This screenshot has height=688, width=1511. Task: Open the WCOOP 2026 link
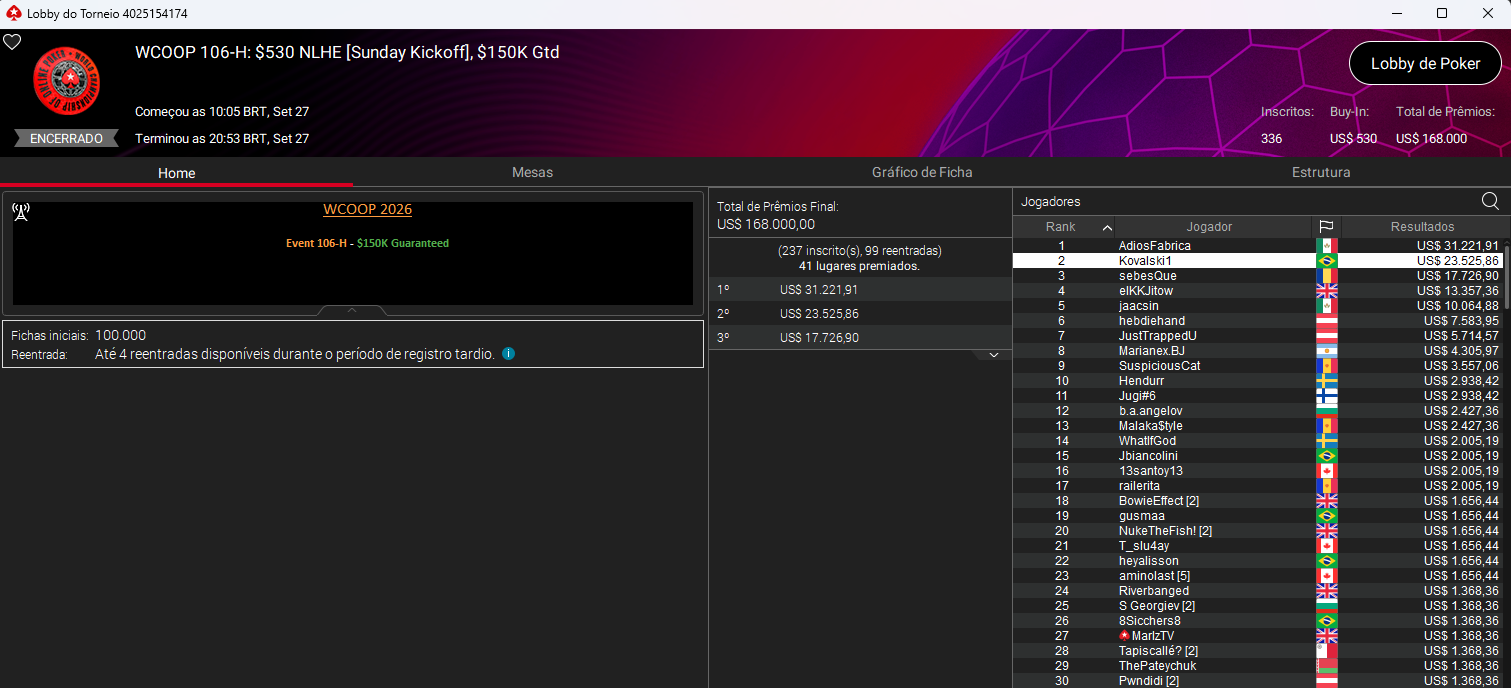coord(367,209)
